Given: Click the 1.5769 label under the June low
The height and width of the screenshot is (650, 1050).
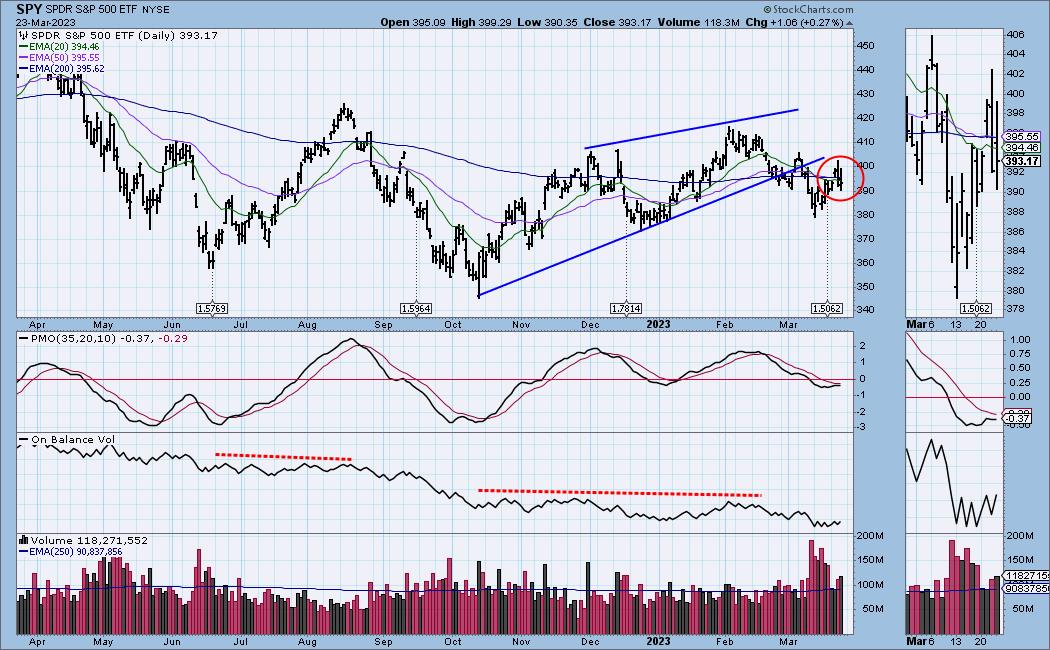Looking at the screenshot, I should (212, 309).
